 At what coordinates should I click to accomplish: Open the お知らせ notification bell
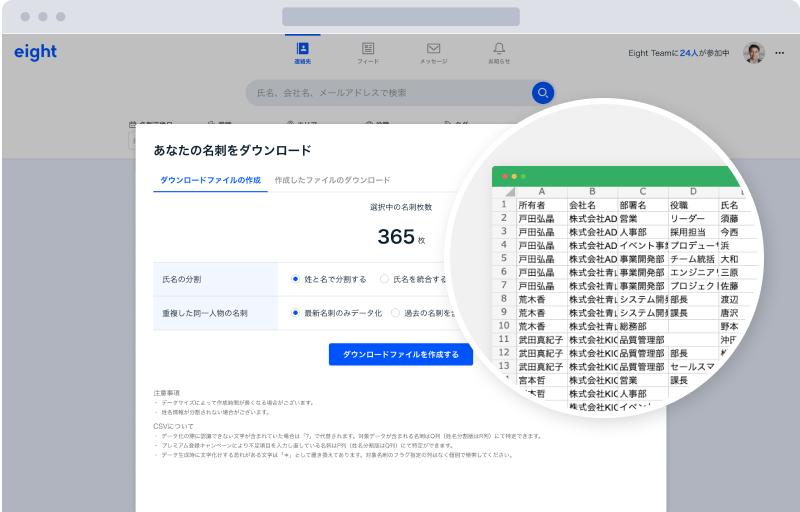click(499, 49)
